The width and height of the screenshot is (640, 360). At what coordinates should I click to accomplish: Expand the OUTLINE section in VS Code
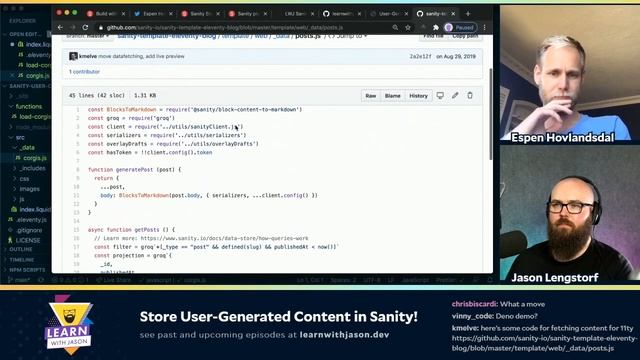coord(20,249)
